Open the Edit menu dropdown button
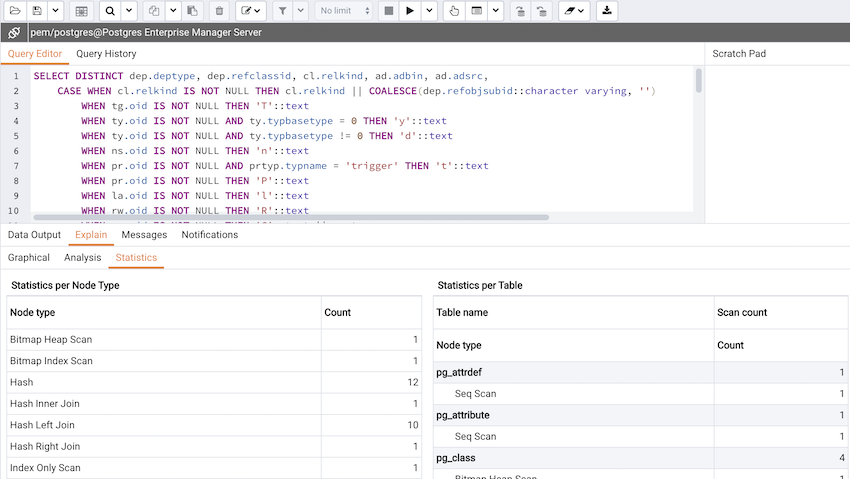 click(250, 11)
